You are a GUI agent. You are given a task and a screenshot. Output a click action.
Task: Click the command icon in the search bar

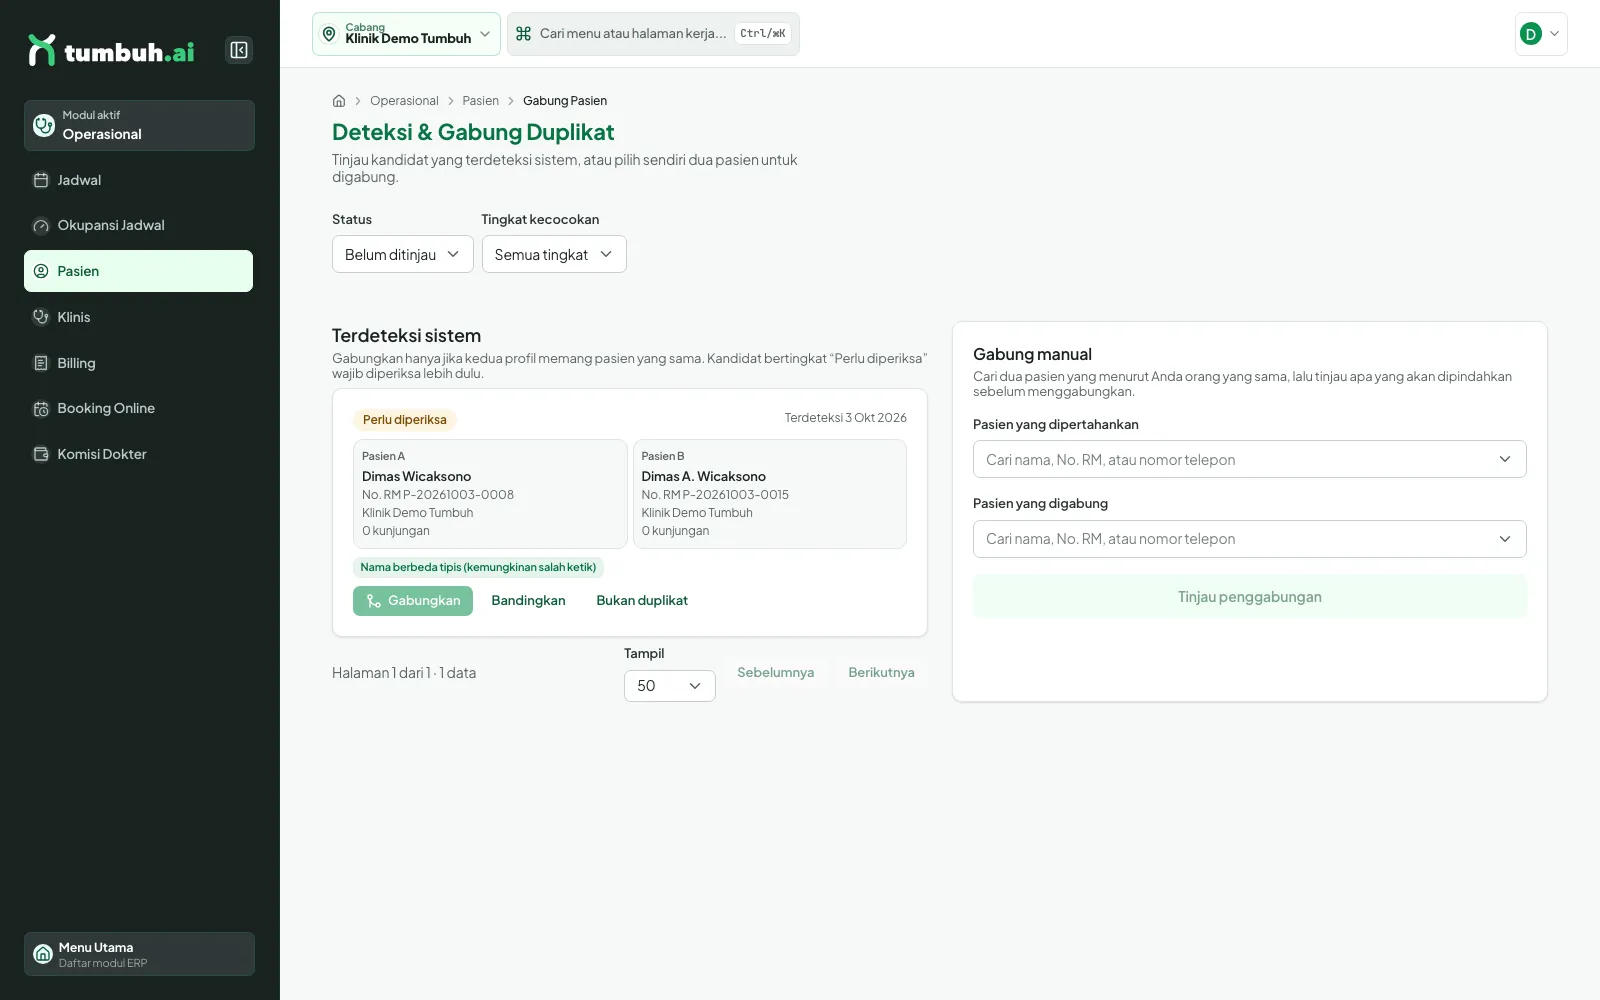[523, 34]
